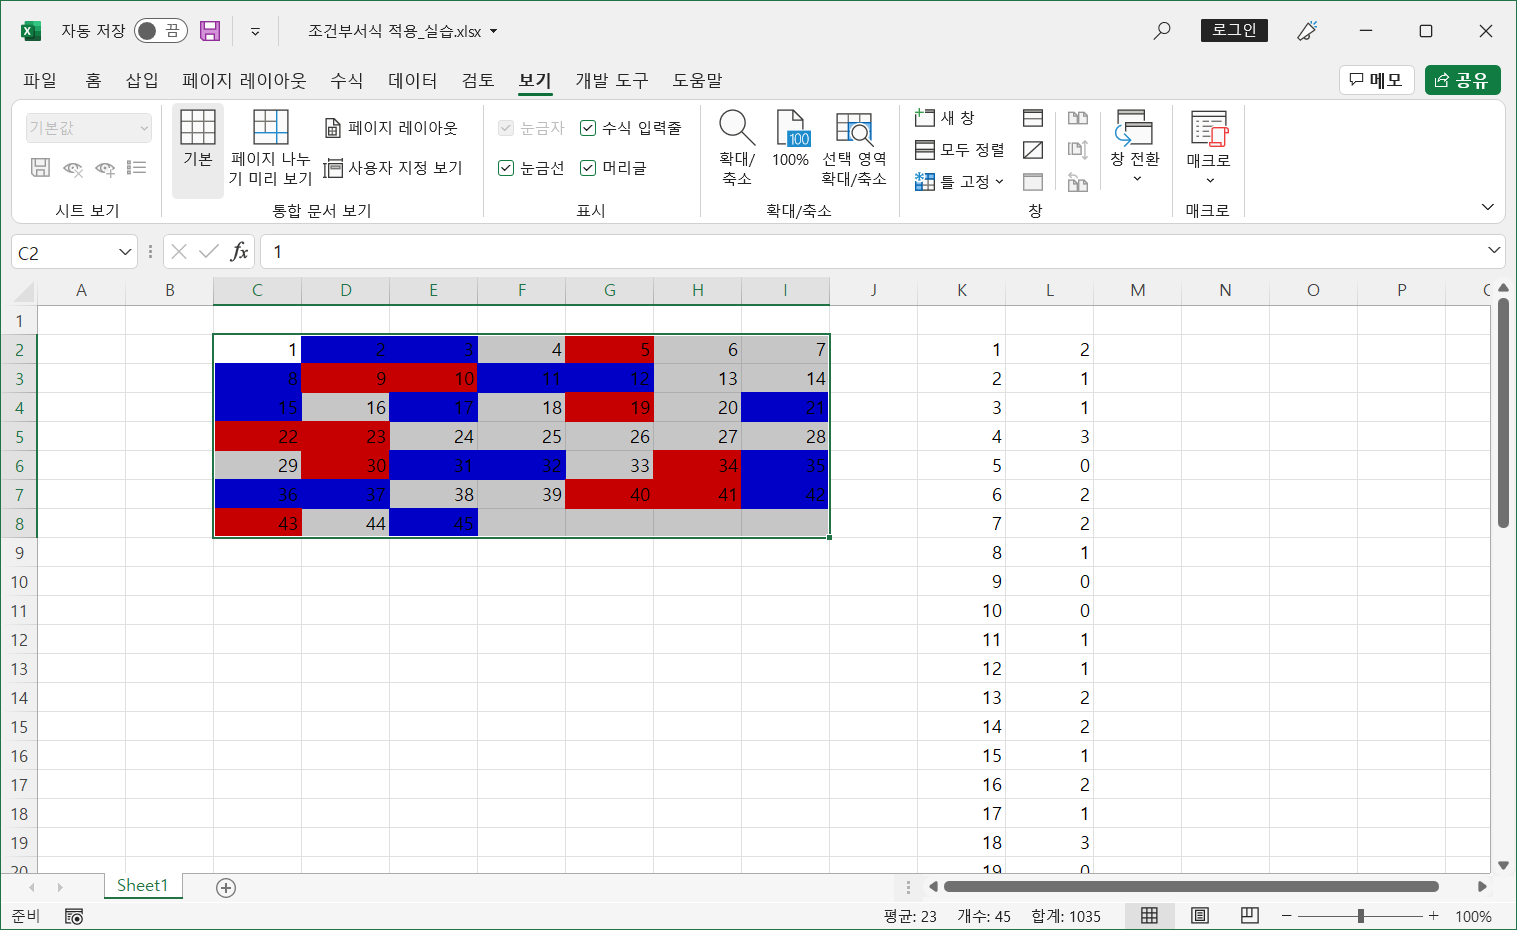Click the green 공유 share button
This screenshot has height=930, width=1517.
[x=1462, y=80]
